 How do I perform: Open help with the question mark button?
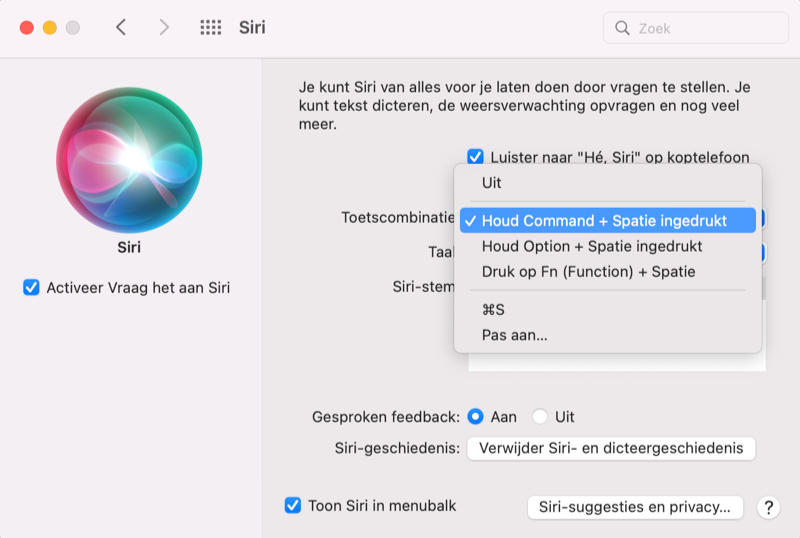point(768,507)
